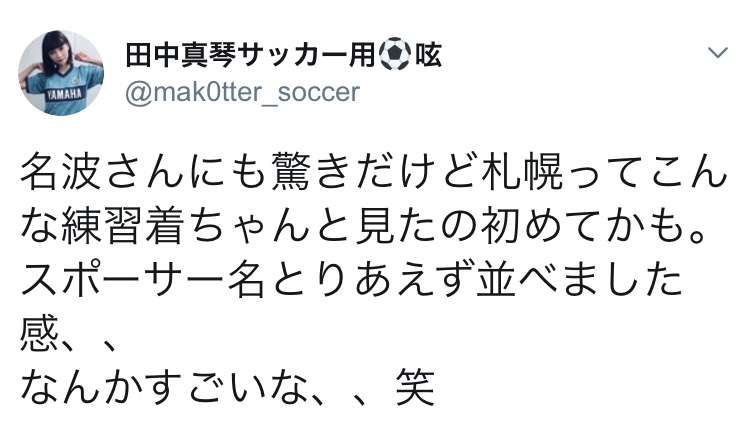Click the phrase なんかすごいな on the last line
This screenshot has width=750, height=448.
click(x=165, y=387)
